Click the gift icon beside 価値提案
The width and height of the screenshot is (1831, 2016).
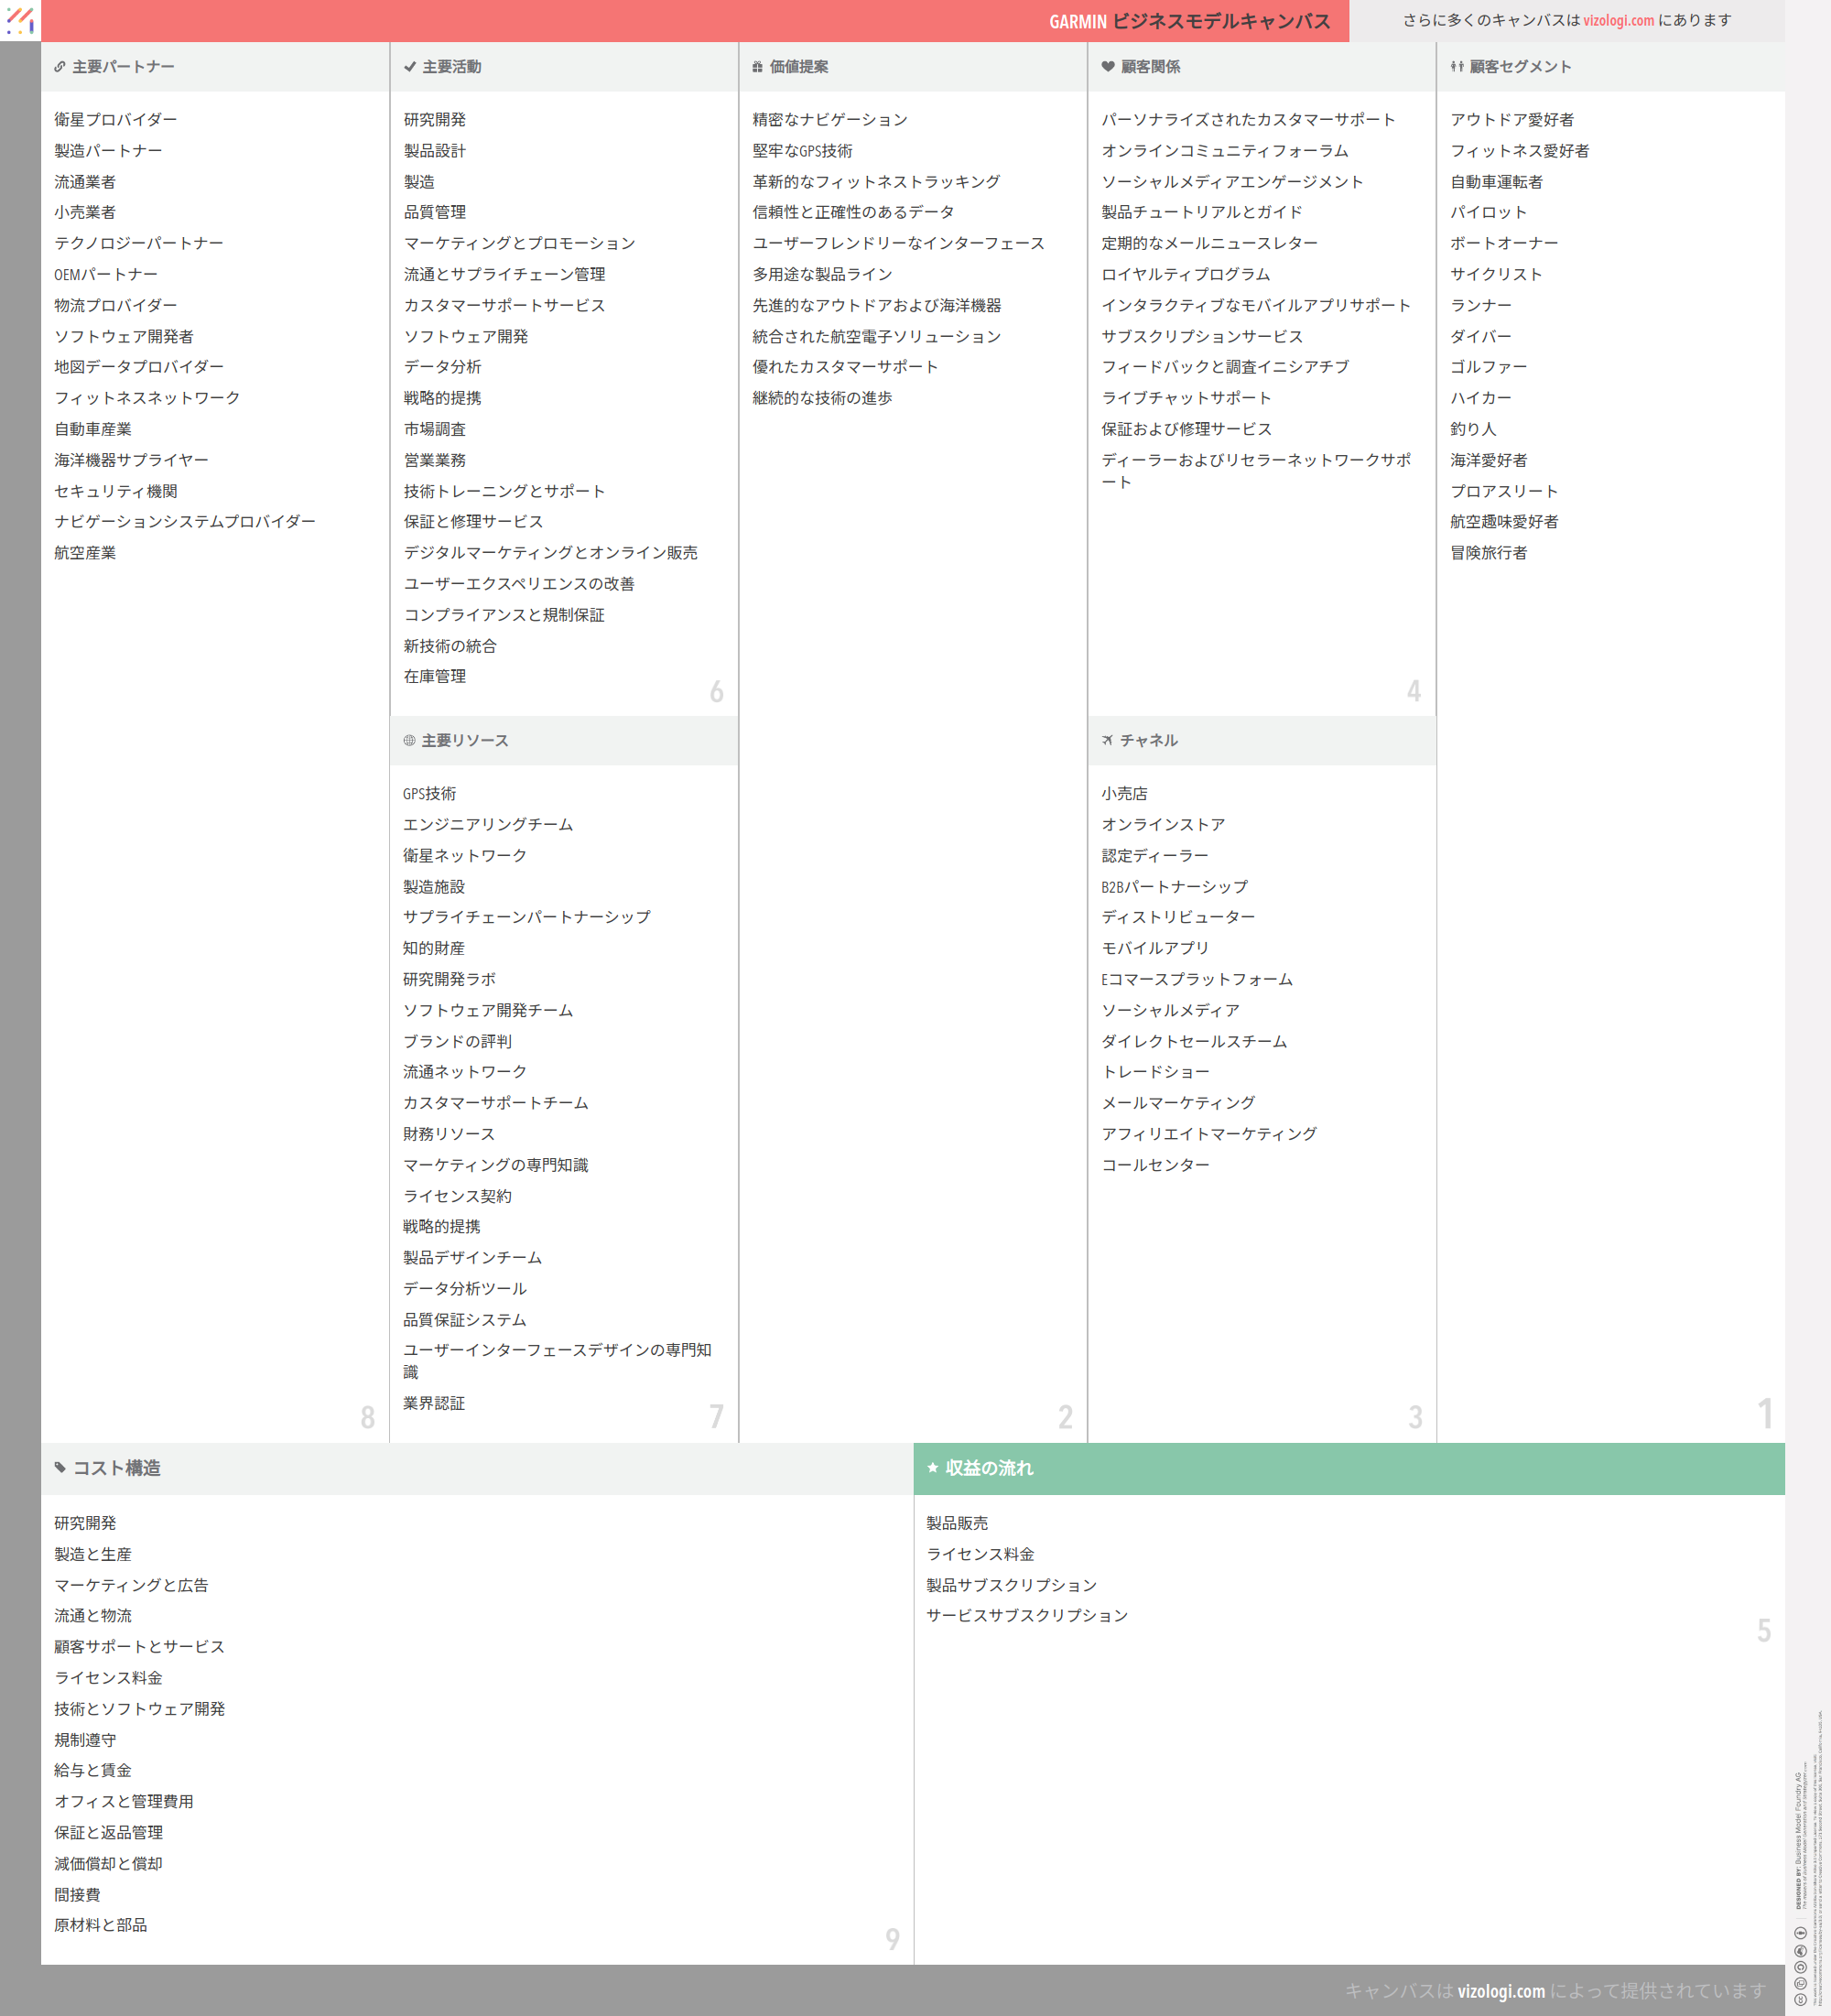757,67
